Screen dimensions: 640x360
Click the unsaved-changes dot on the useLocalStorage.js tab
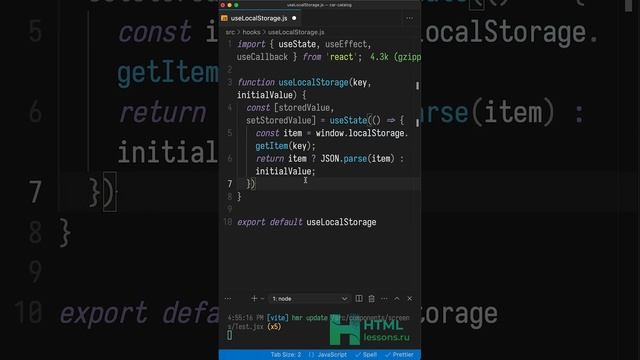[x=294, y=18]
